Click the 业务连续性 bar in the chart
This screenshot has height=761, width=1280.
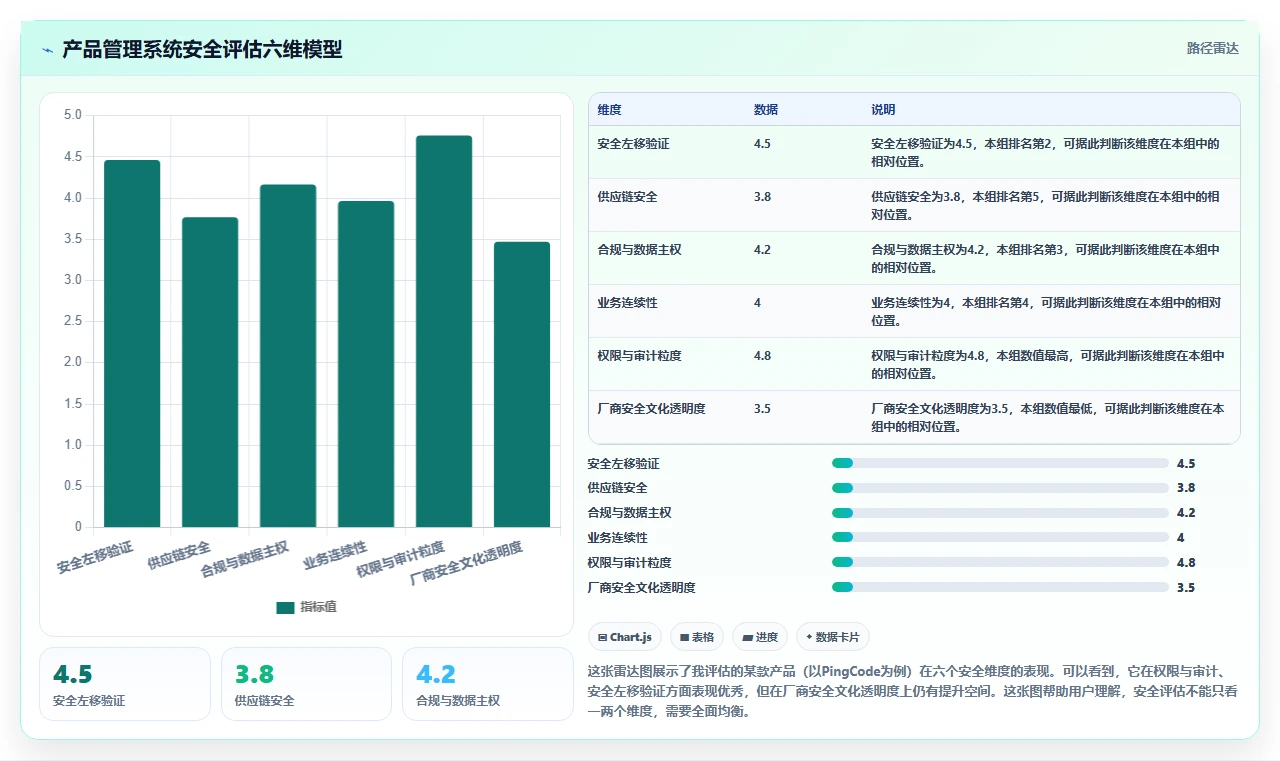[366, 364]
